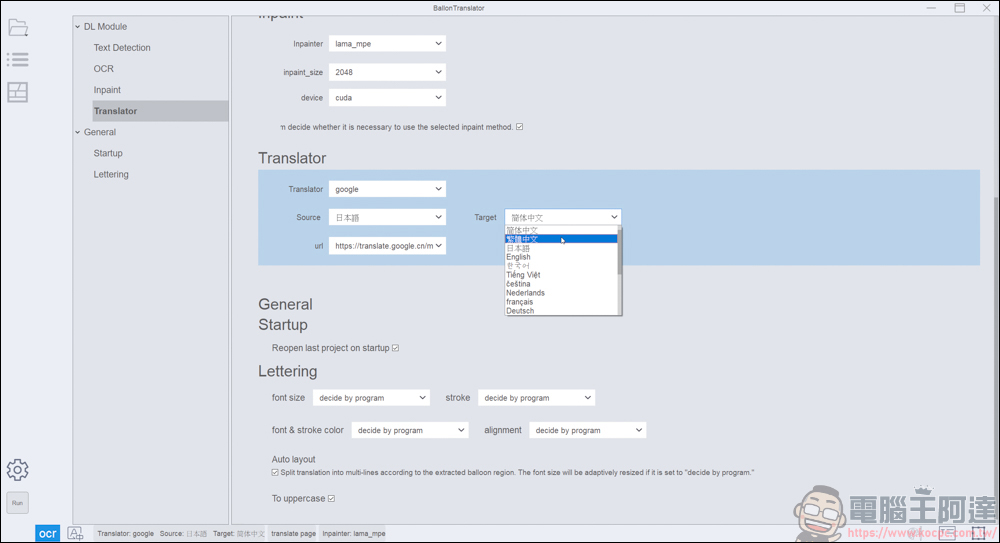Click the blue ocr status bar icon

[48, 534]
